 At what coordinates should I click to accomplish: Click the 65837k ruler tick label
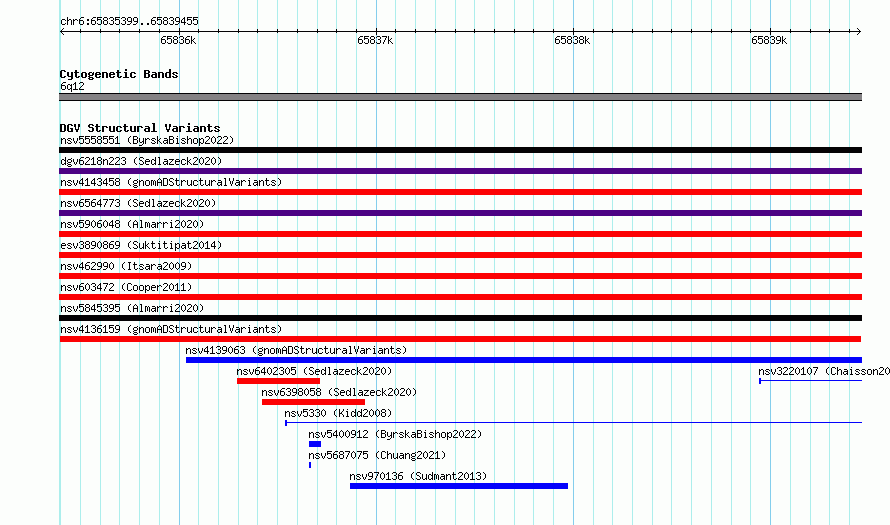[x=375, y=40]
